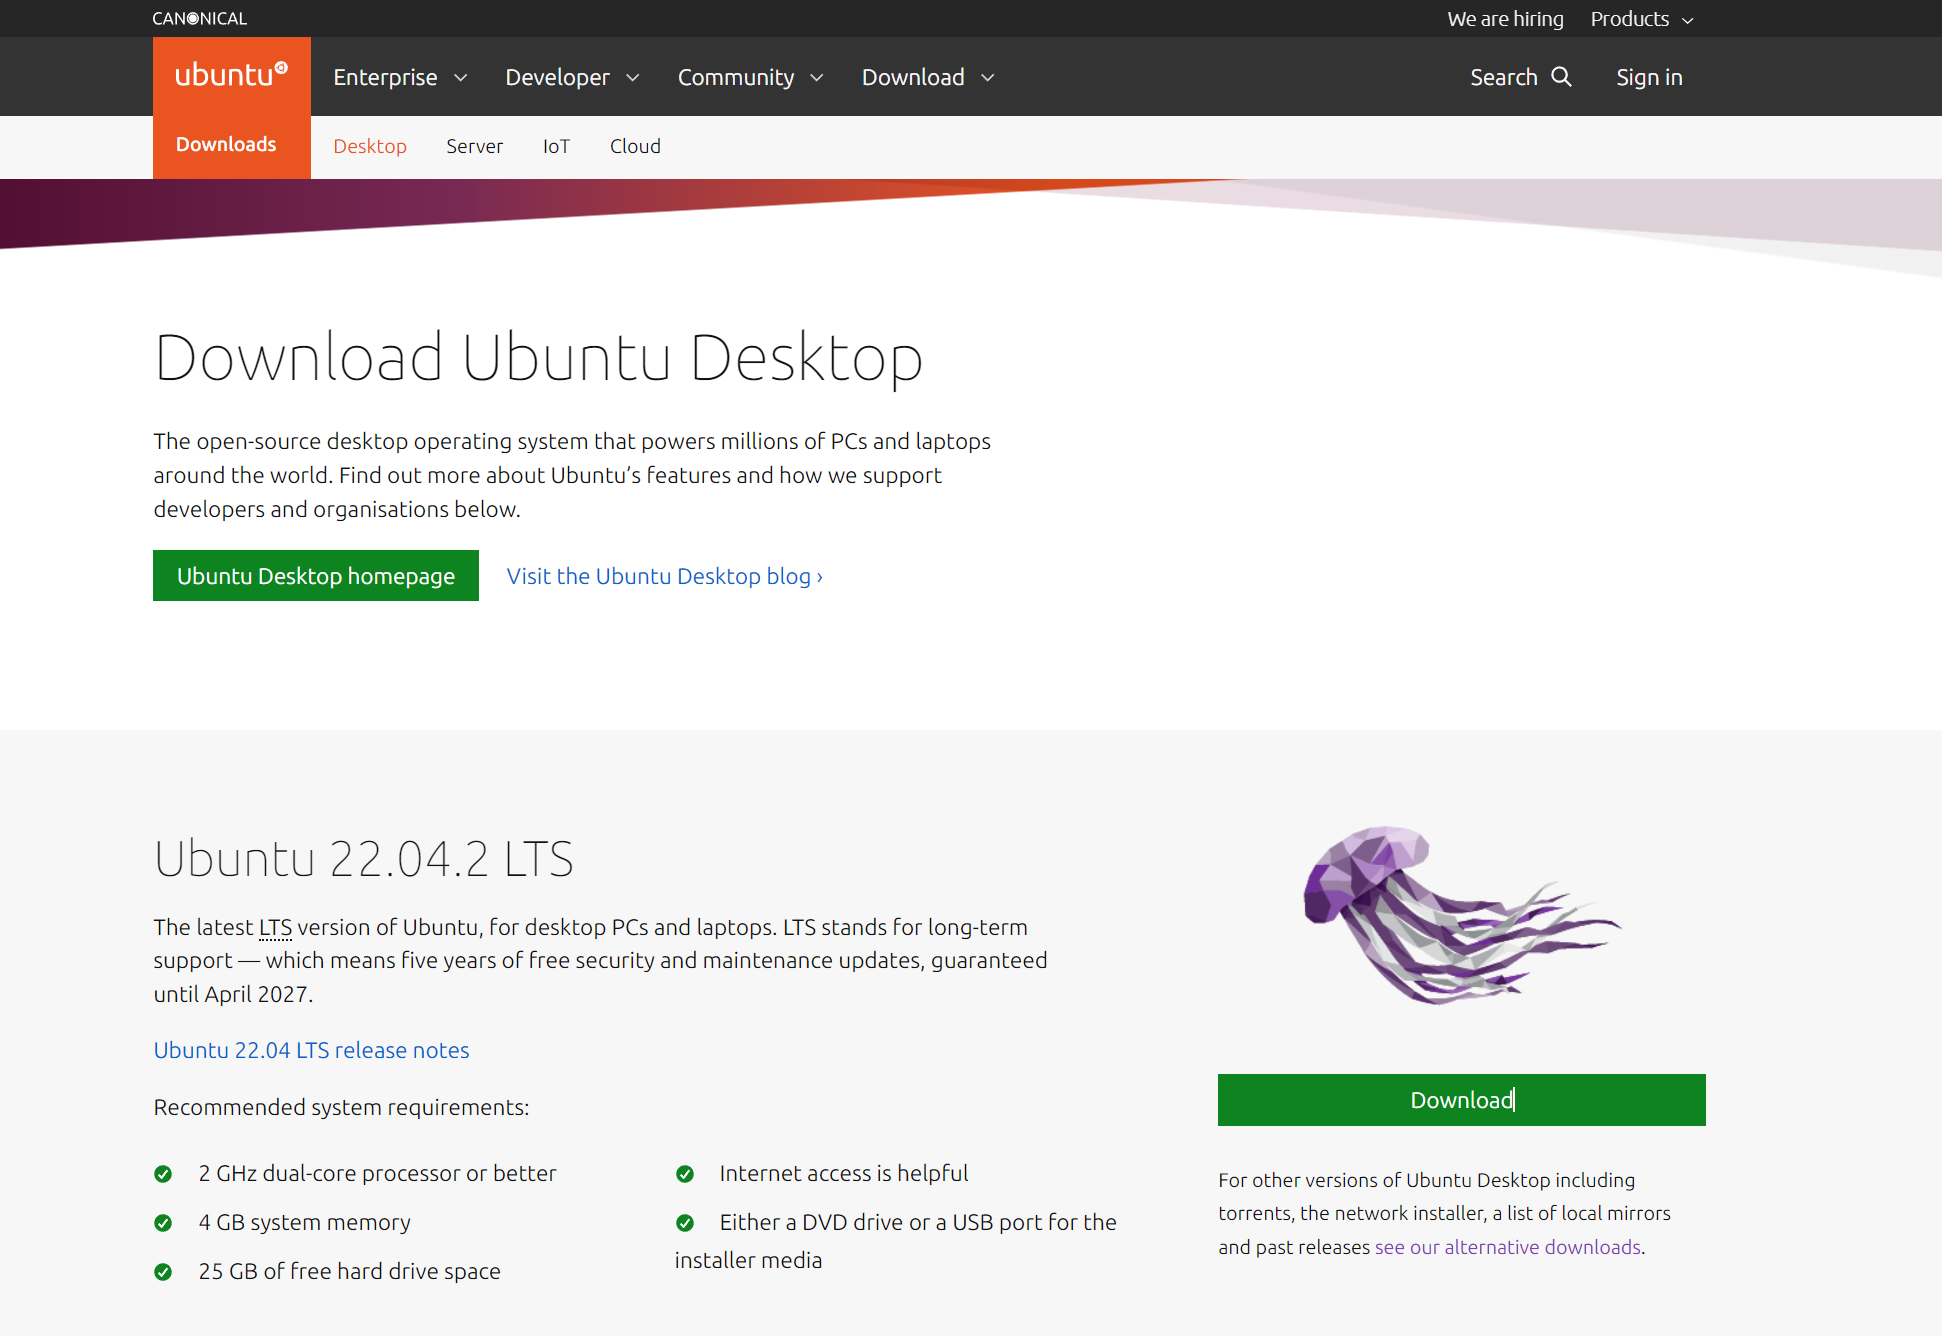Select the Server downloads tab
The height and width of the screenshot is (1336, 1942).
pyautogui.click(x=474, y=146)
